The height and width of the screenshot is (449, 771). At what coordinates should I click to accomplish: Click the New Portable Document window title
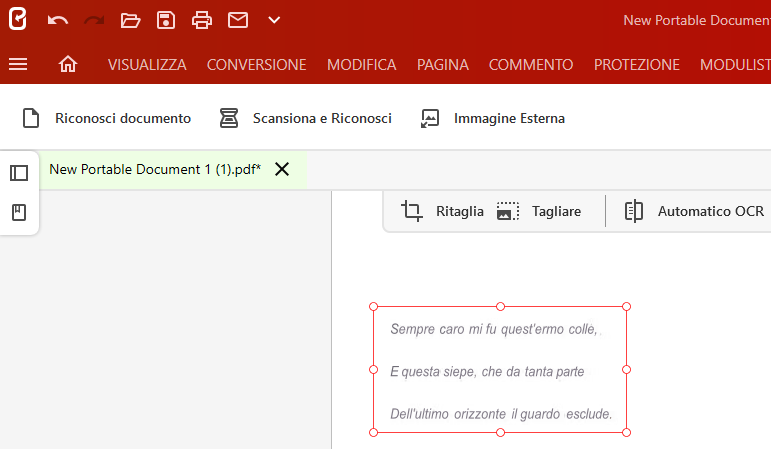(x=697, y=20)
